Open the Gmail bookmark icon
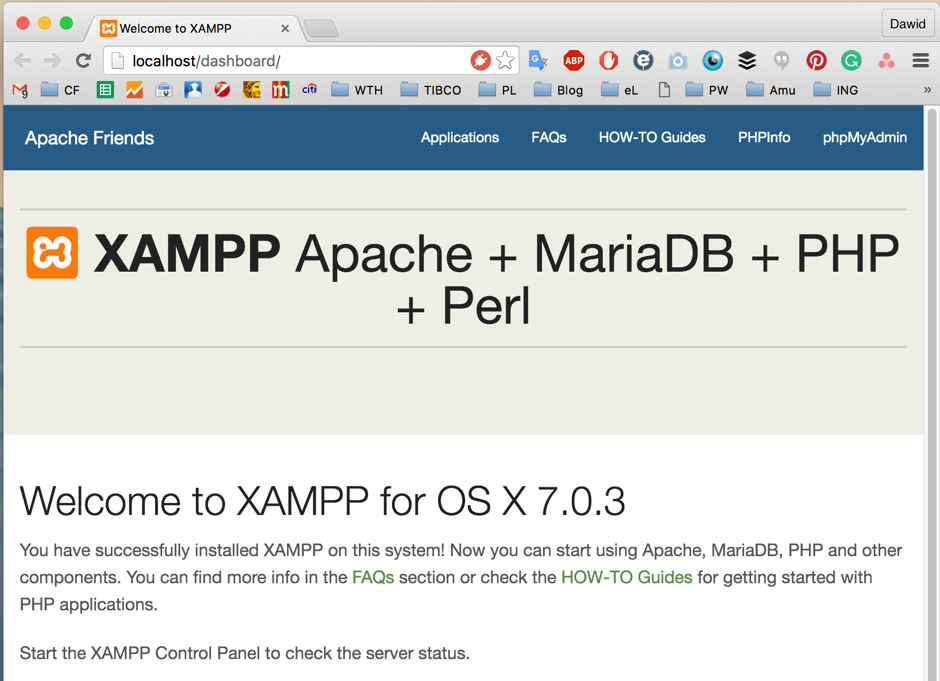940x681 pixels. 20,90
